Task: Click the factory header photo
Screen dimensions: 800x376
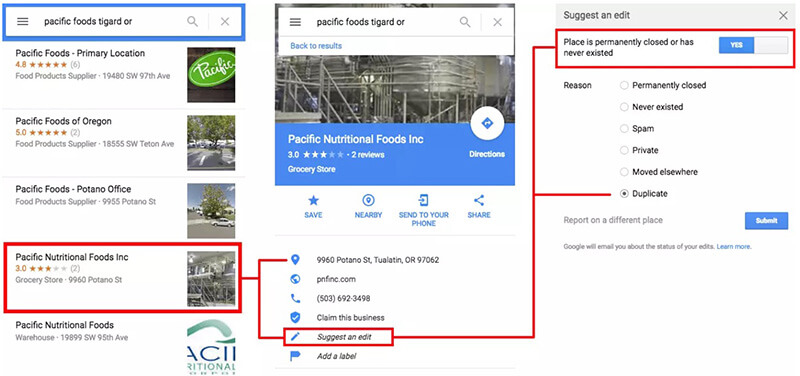Action: coord(395,89)
